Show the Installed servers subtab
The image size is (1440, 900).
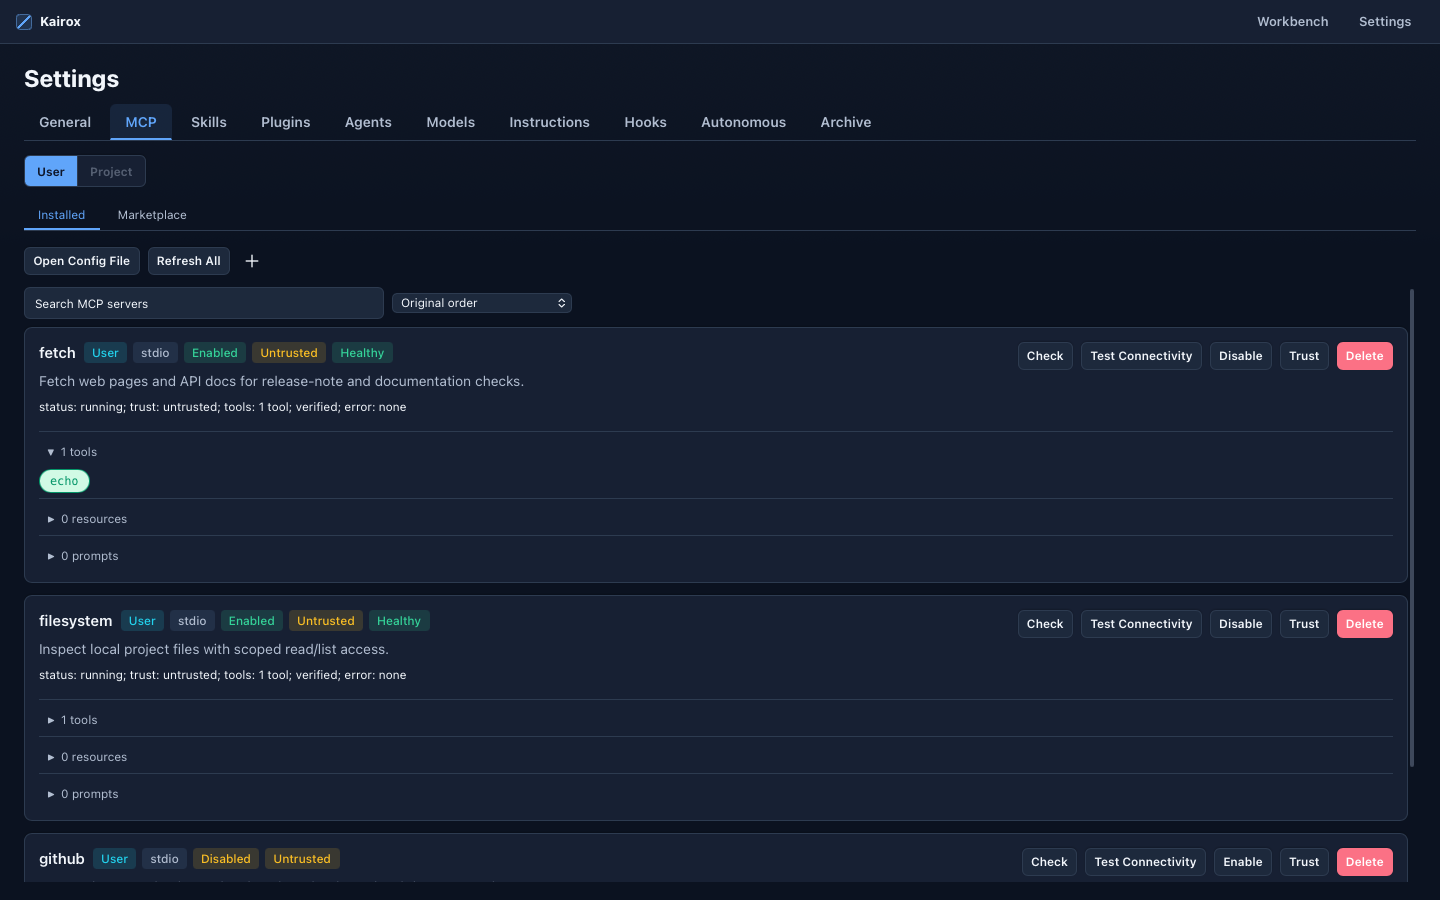tap(62, 215)
